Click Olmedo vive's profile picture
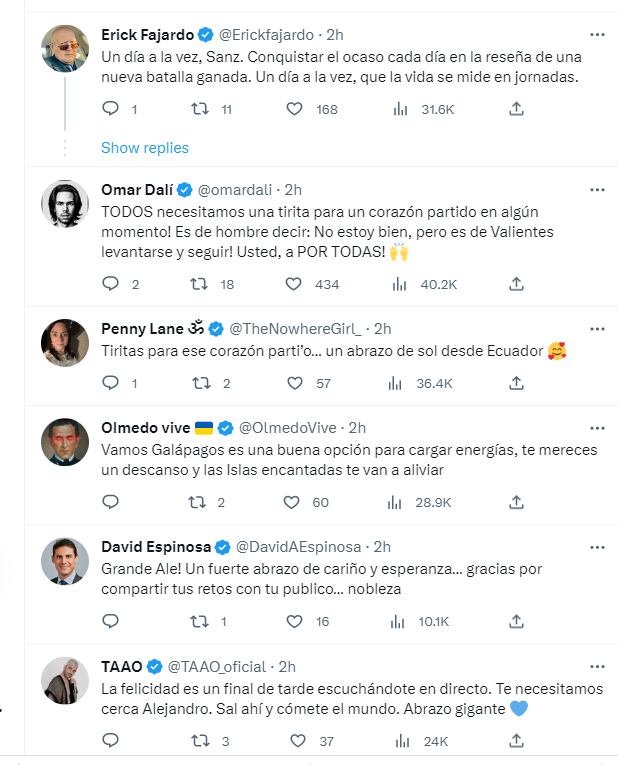Screen dimensions: 618x765 click(65, 442)
